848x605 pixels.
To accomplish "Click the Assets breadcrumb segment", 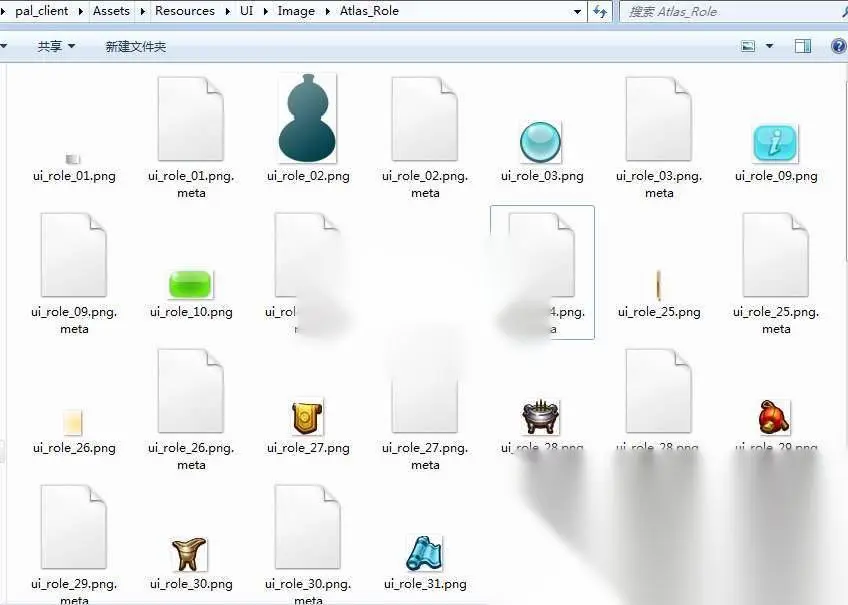I will coord(111,11).
